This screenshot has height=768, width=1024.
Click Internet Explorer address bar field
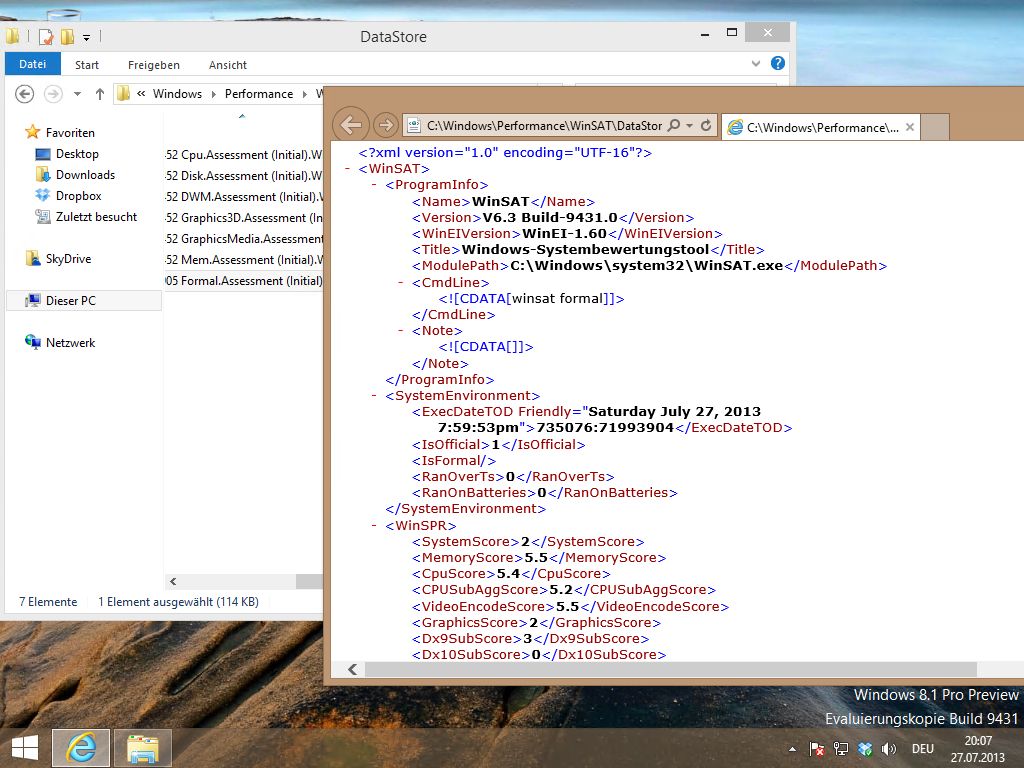pos(544,125)
